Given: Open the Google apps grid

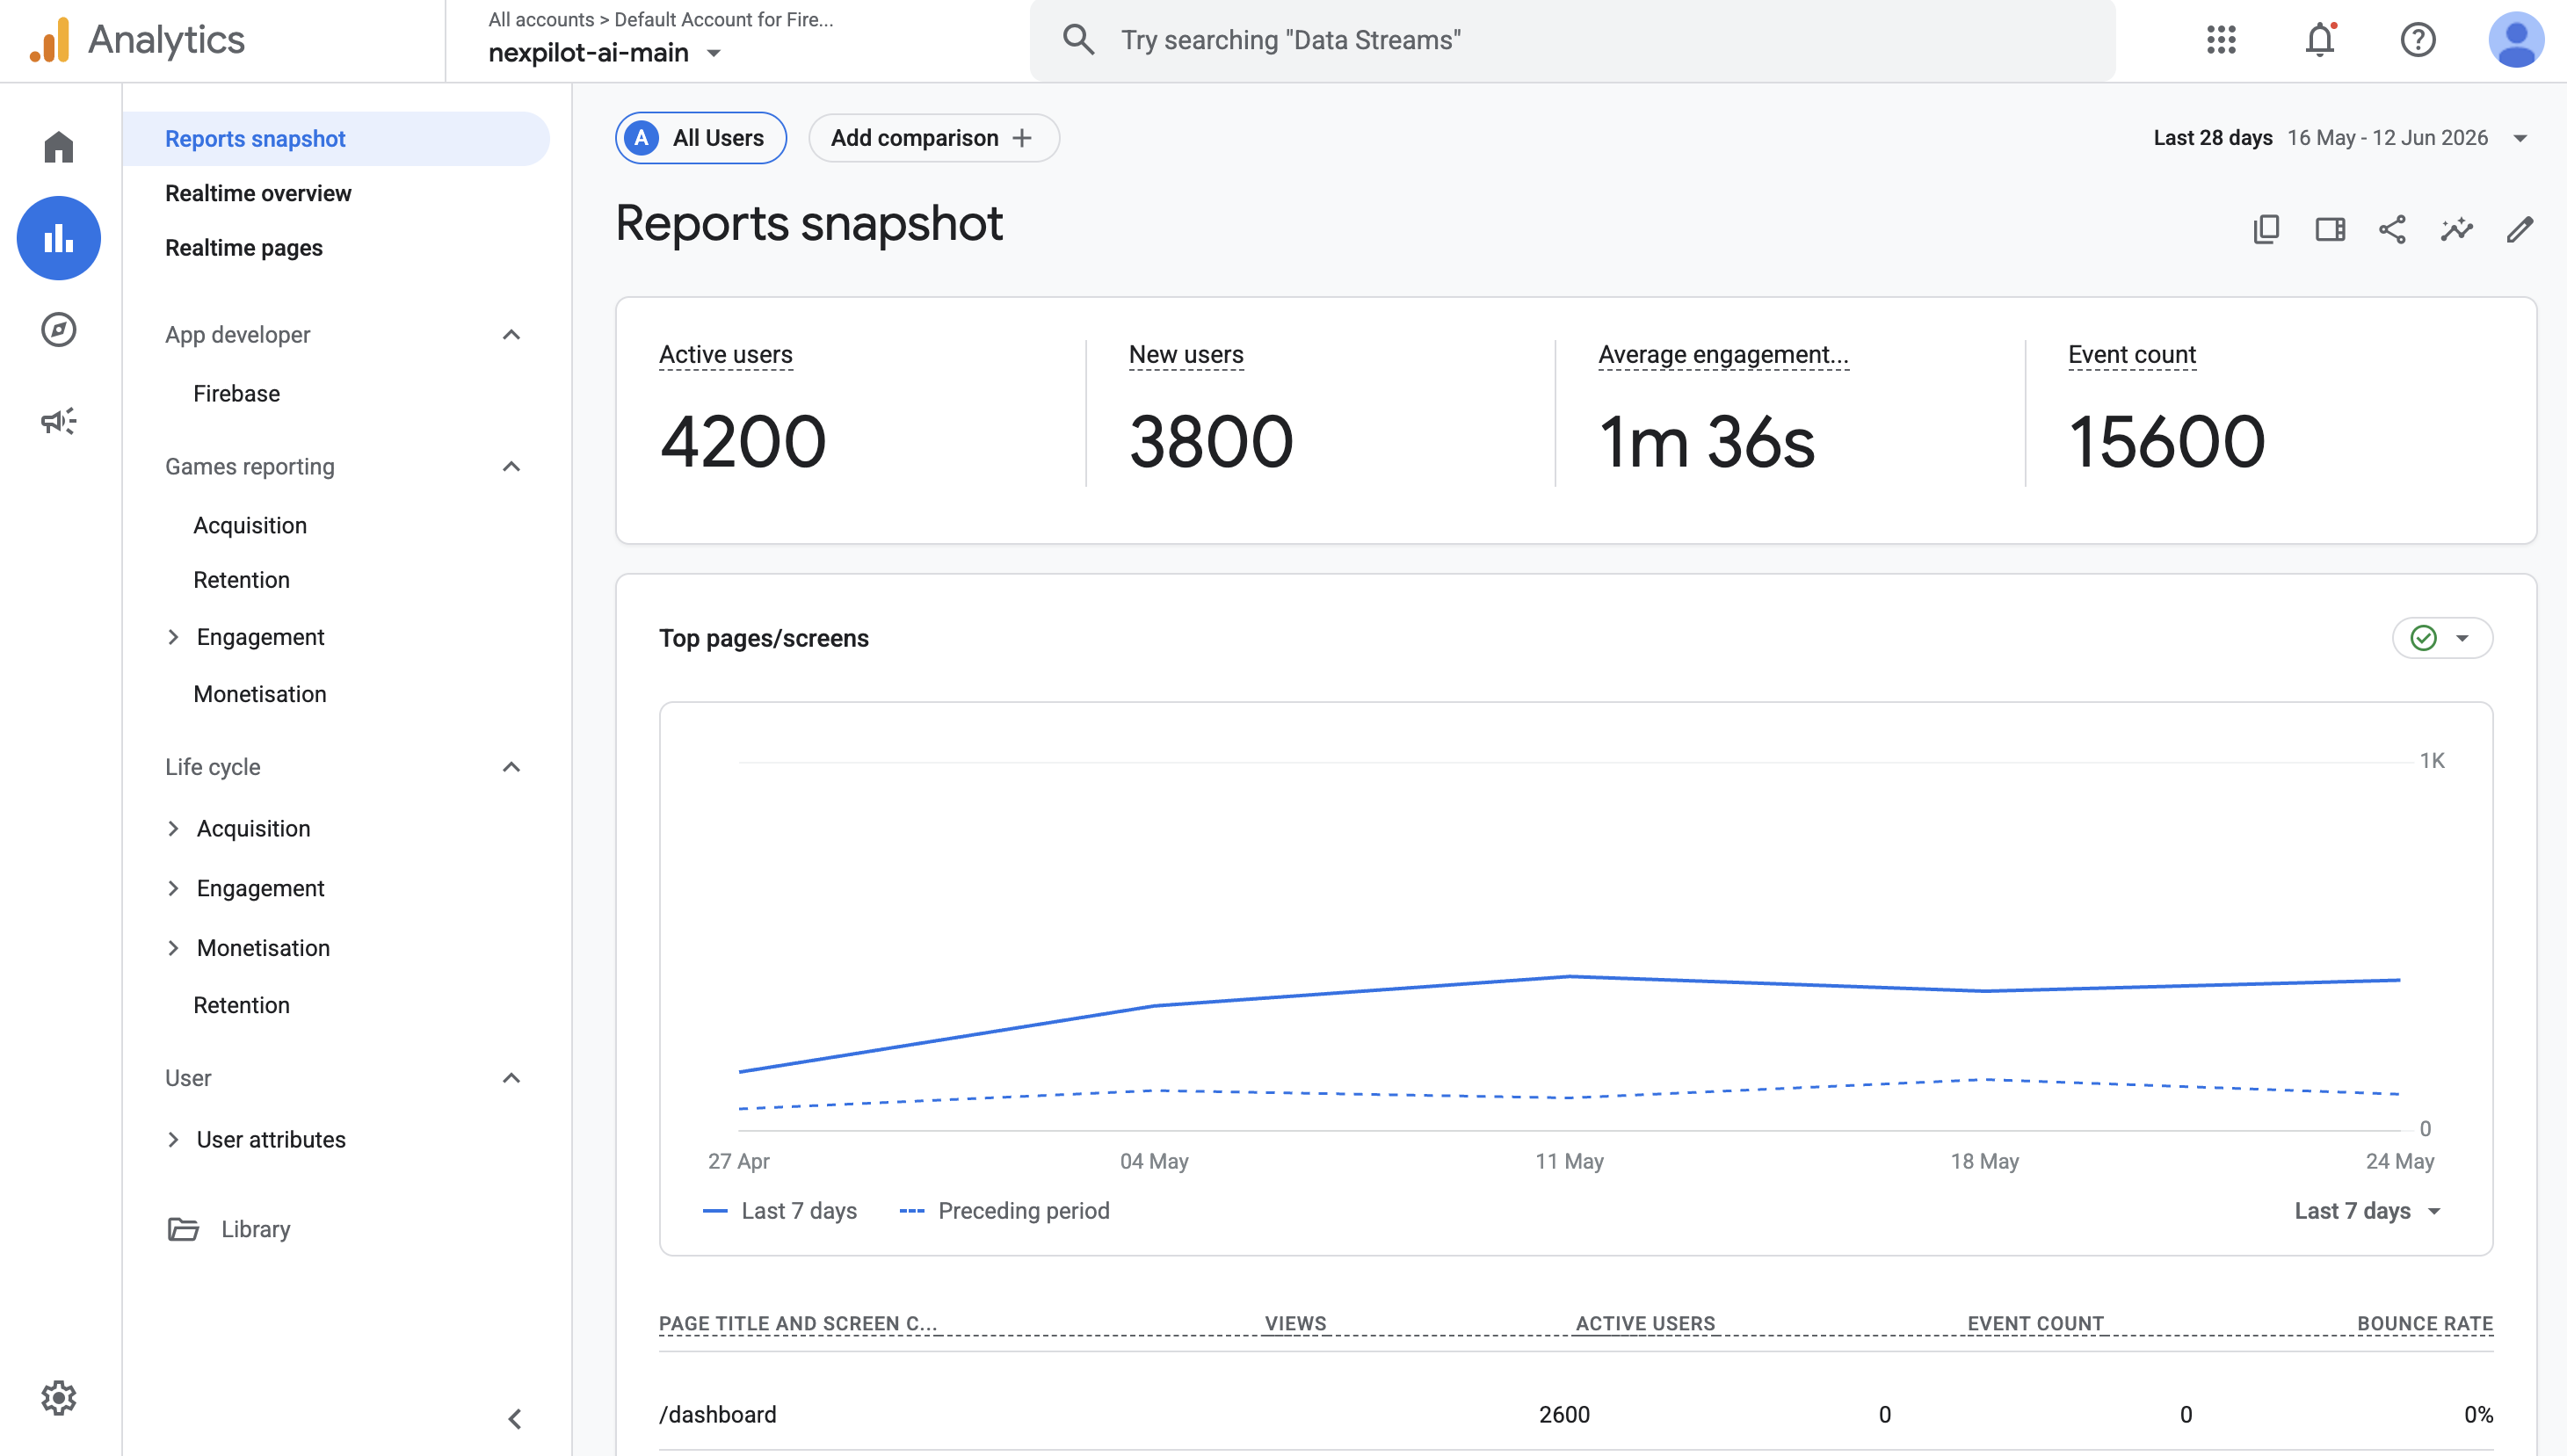Looking at the screenshot, I should coord(2221,40).
